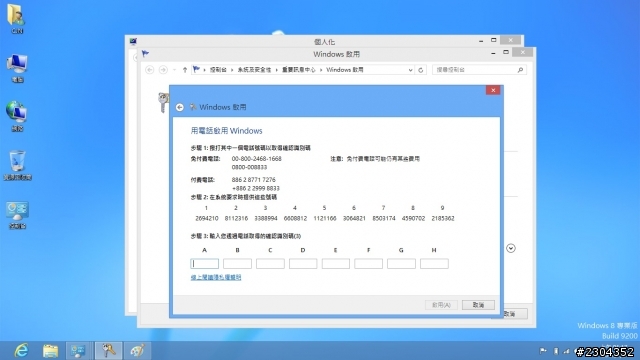The height and width of the screenshot is (360, 640).
Task: Click confirmation ID field F
Action: pyautogui.click(x=369, y=264)
